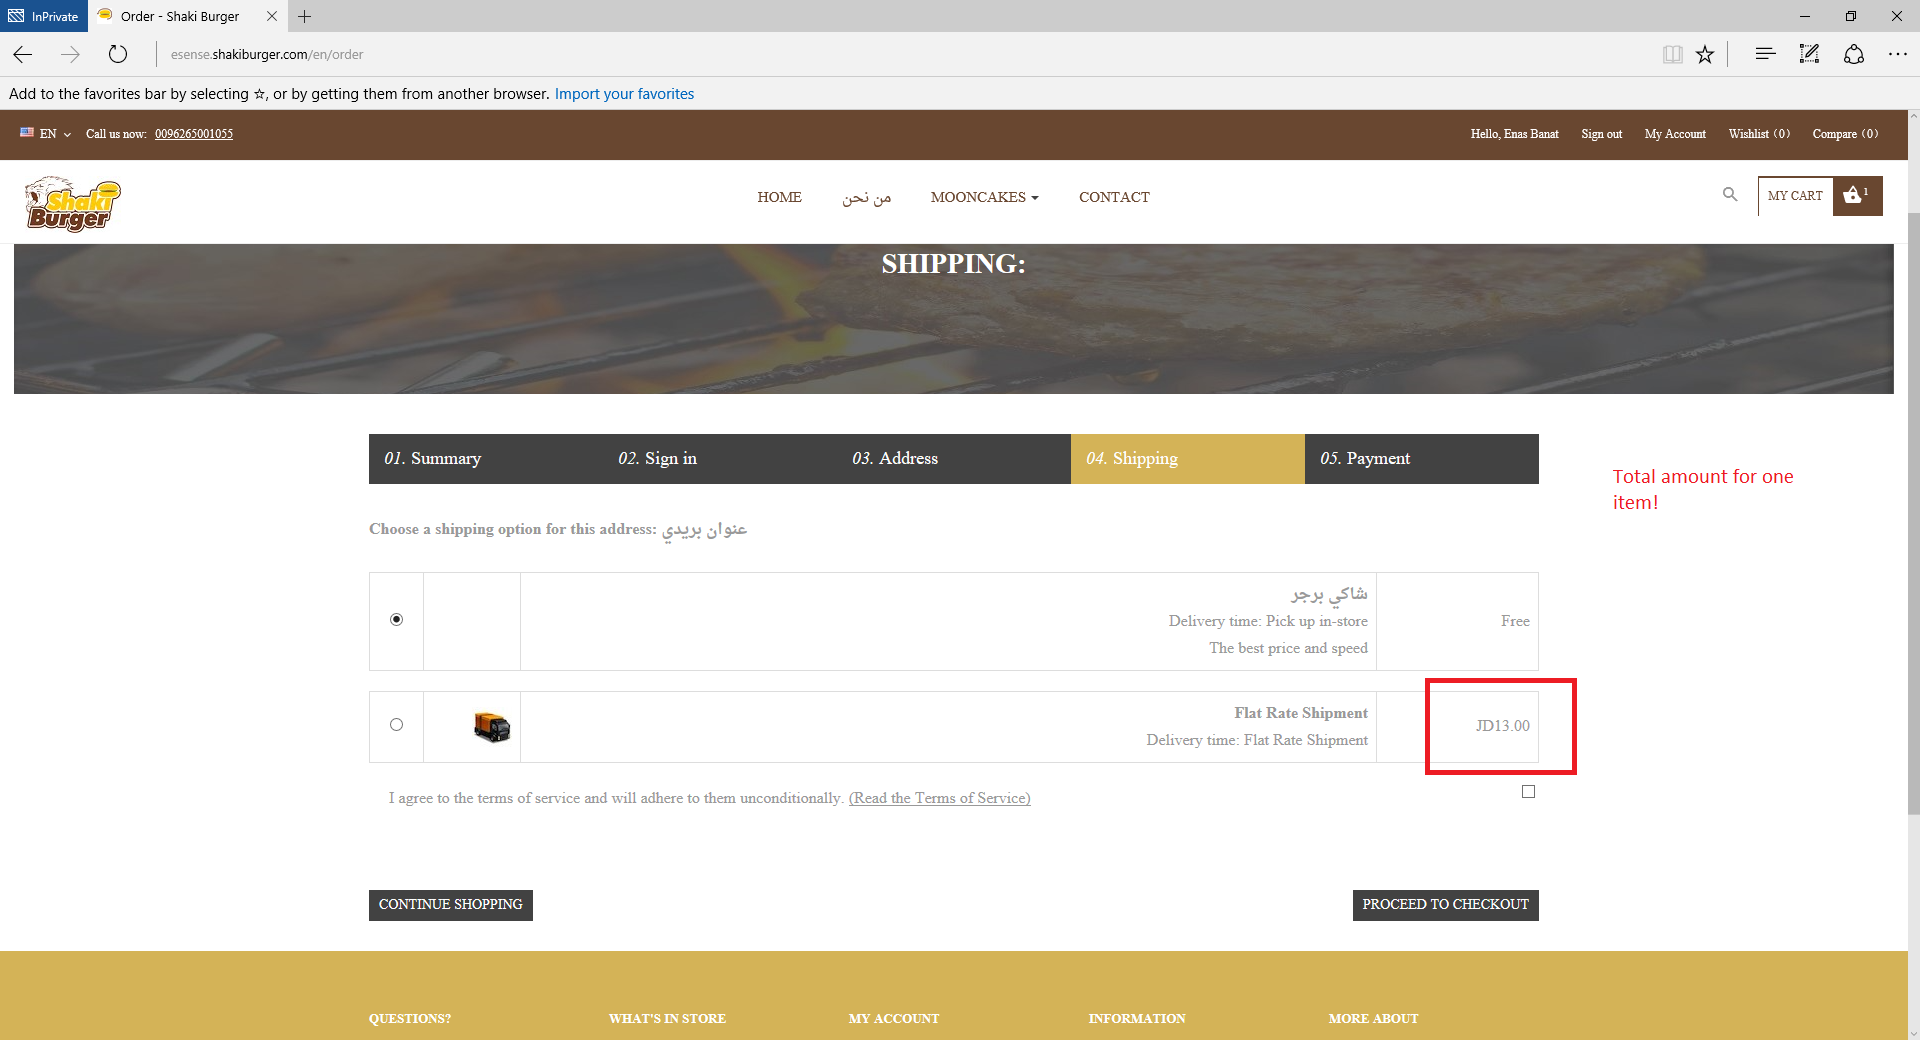
Task: Go to the 01. Summary step
Action: click(x=486, y=459)
